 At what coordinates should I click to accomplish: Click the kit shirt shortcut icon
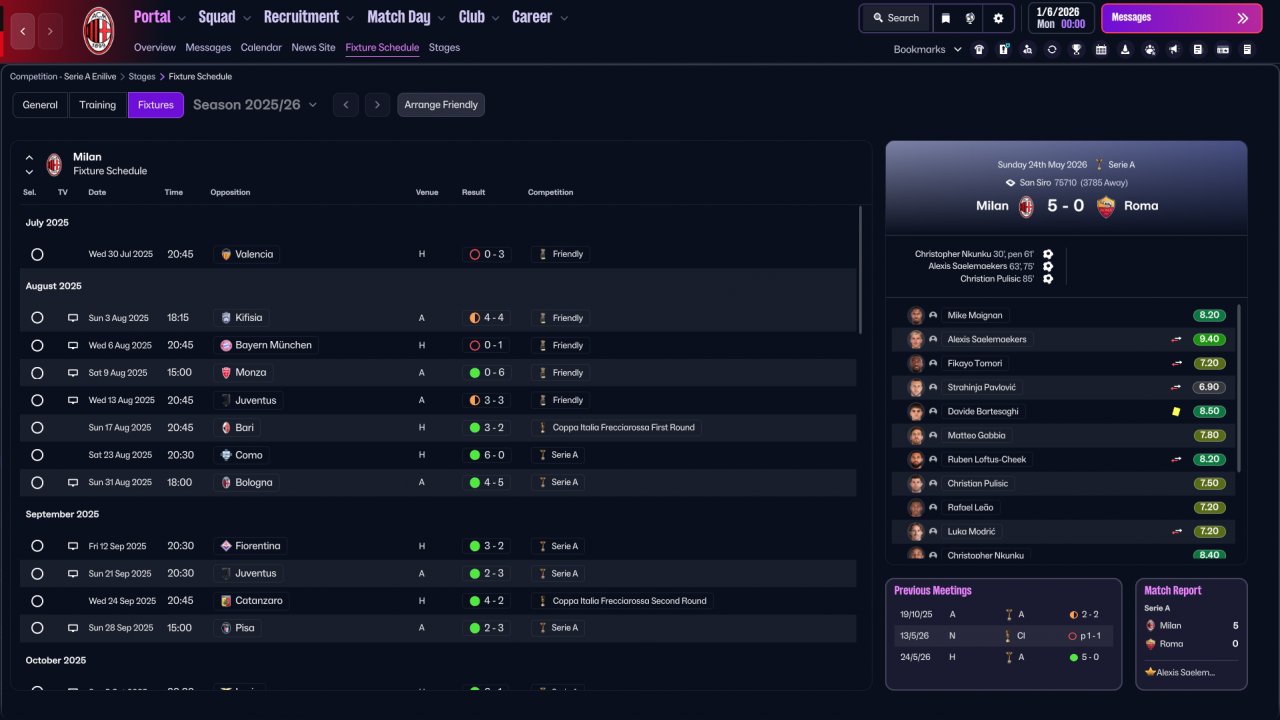[x=979, y=49]
